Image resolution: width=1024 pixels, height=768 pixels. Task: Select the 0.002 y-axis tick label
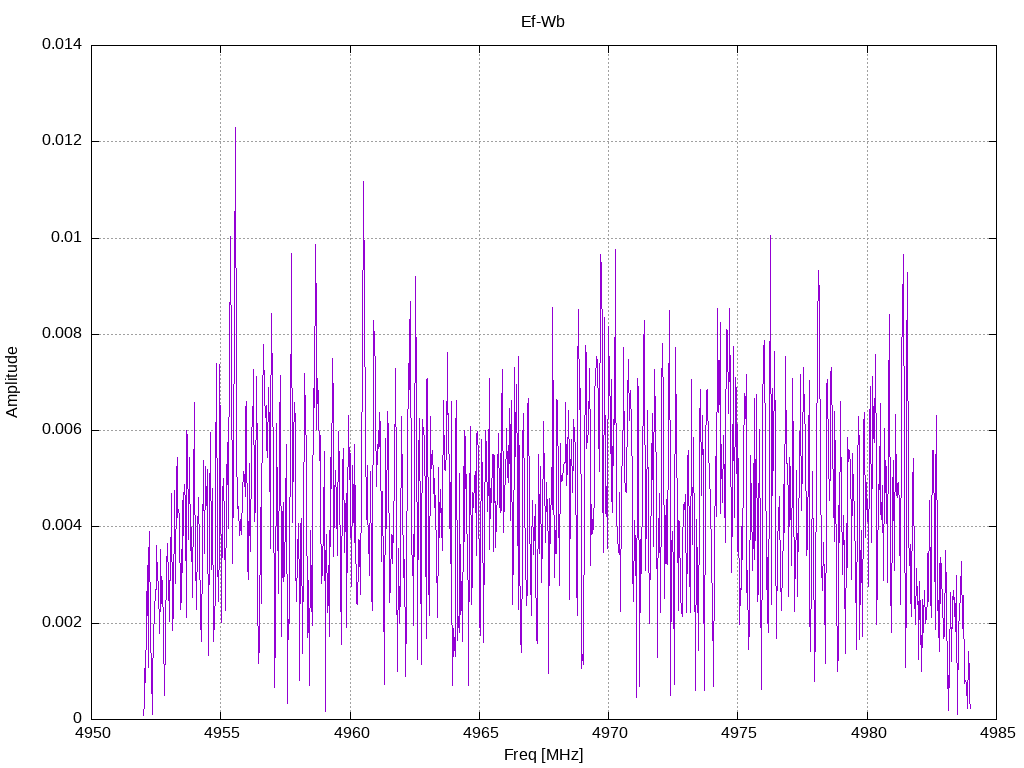point(62,622)
